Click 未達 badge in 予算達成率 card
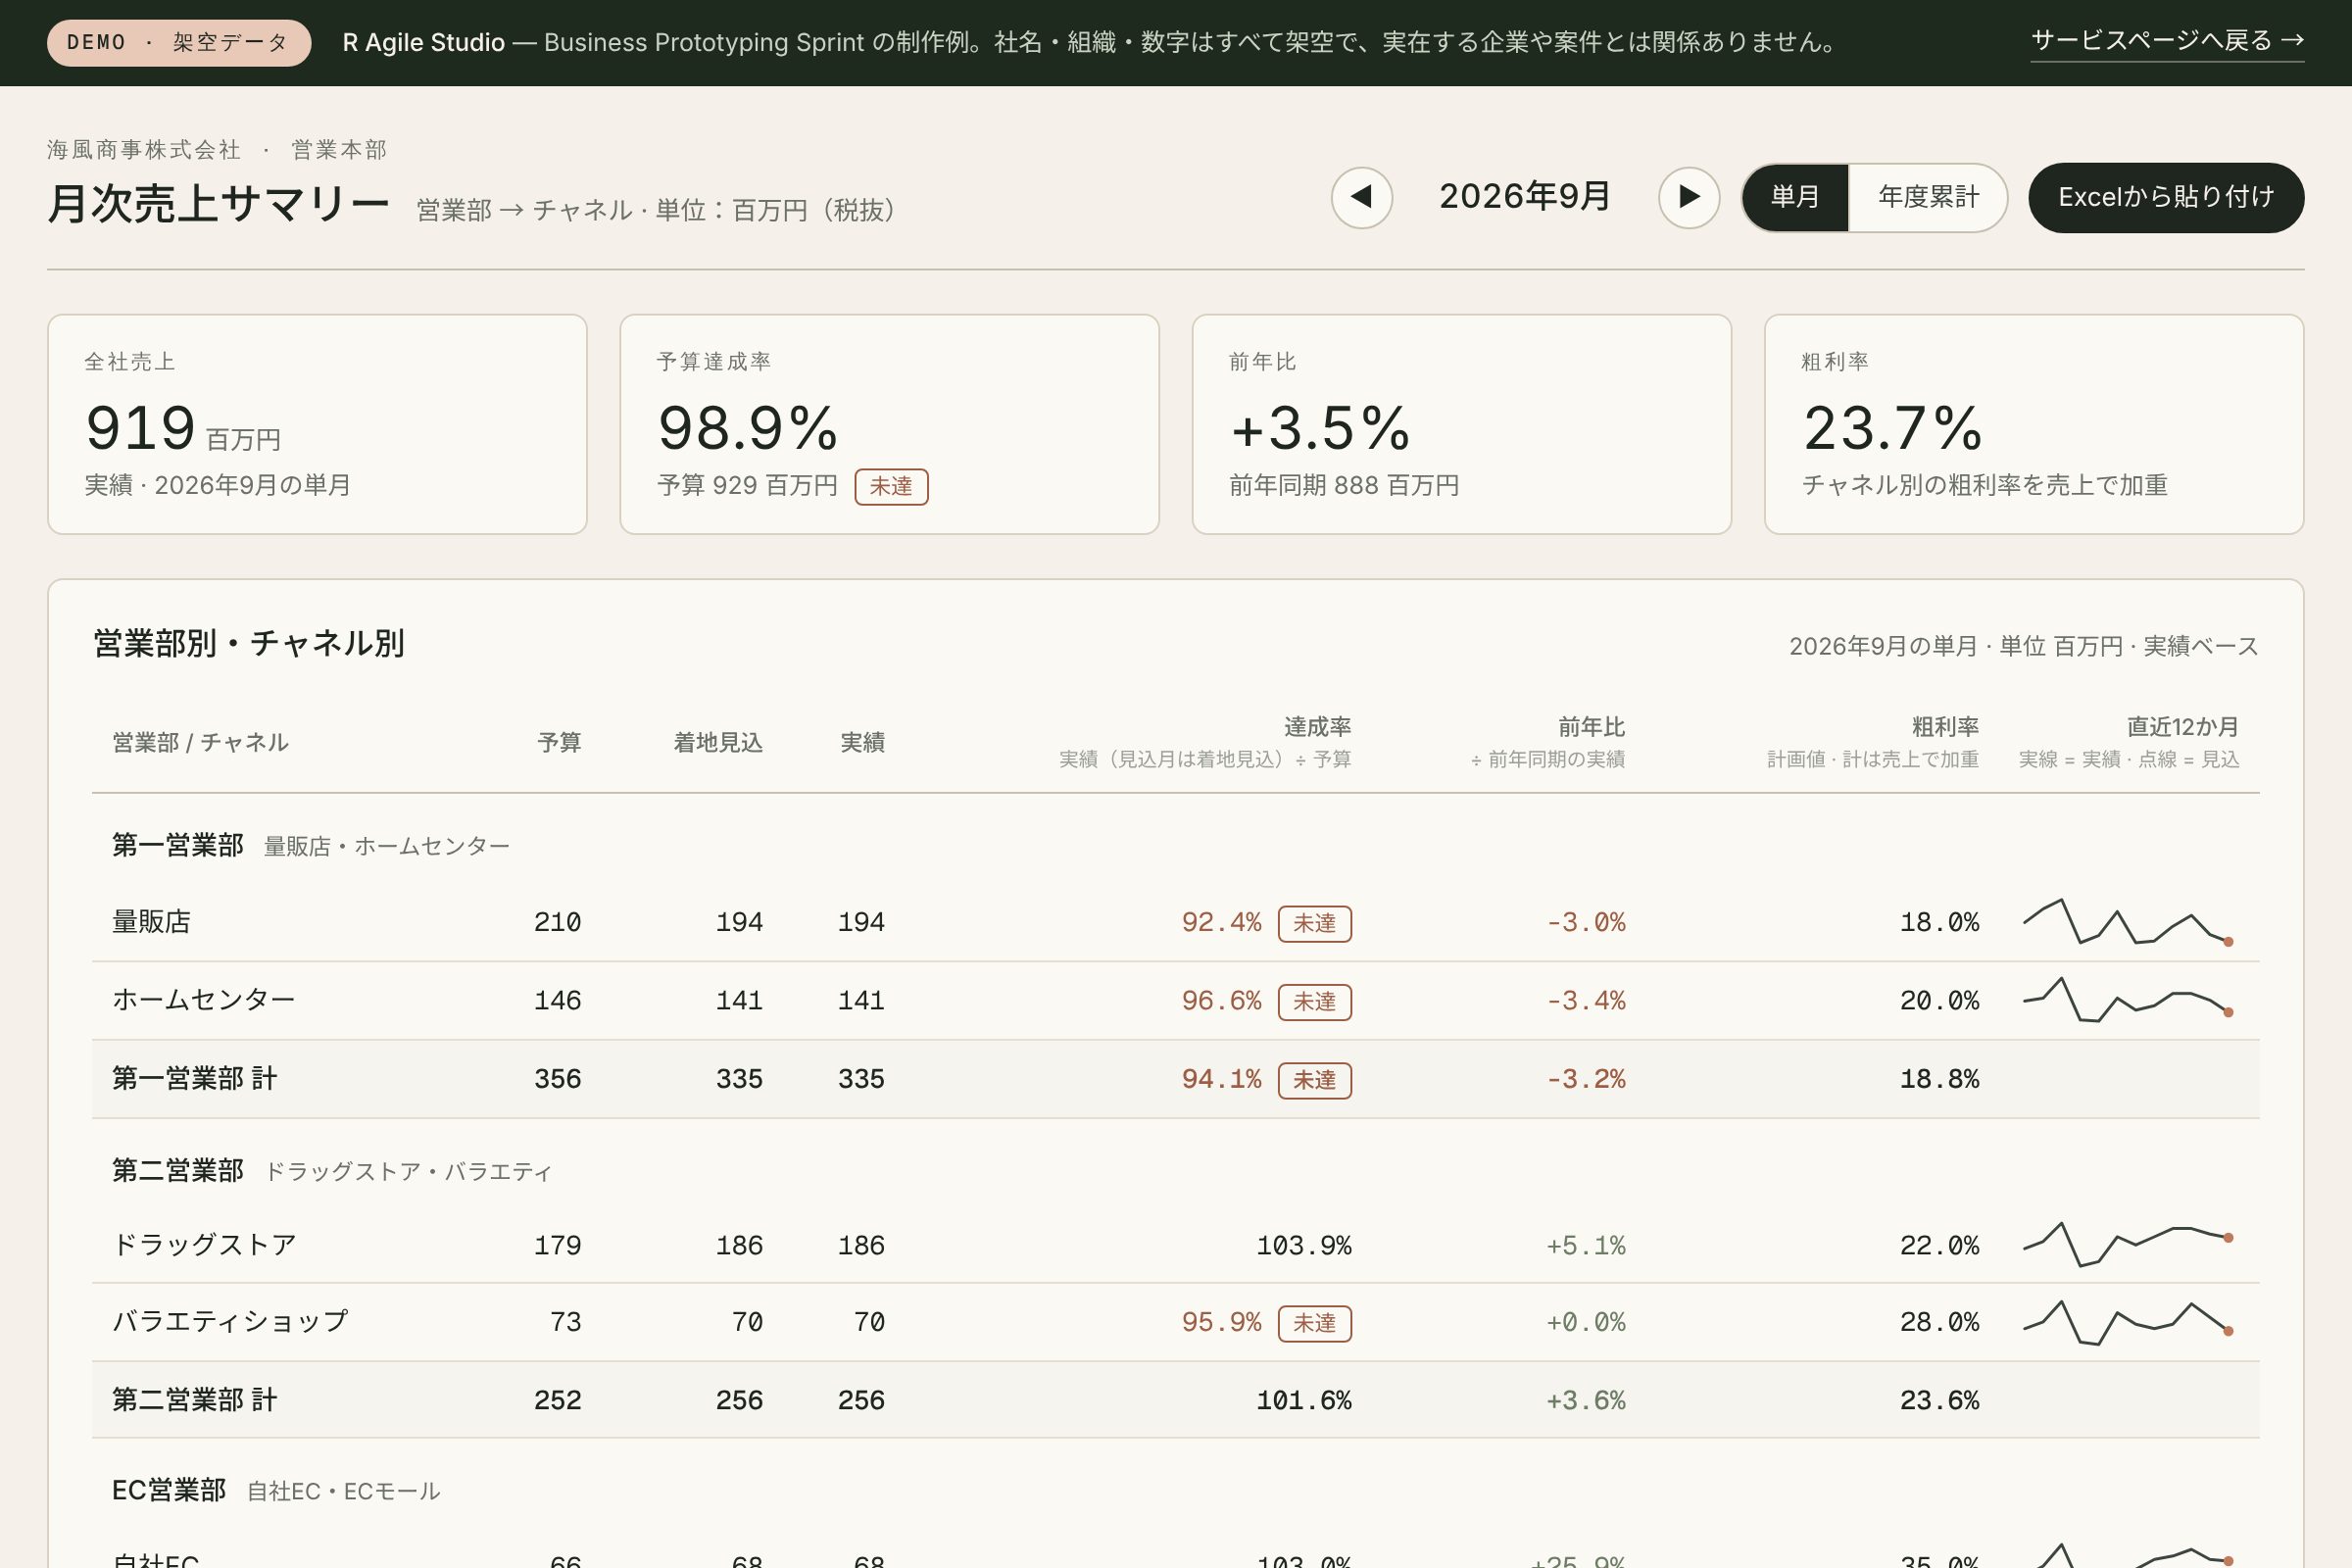The height and width of the screenshot is (1568, 2352). click(x=891, y=487)
